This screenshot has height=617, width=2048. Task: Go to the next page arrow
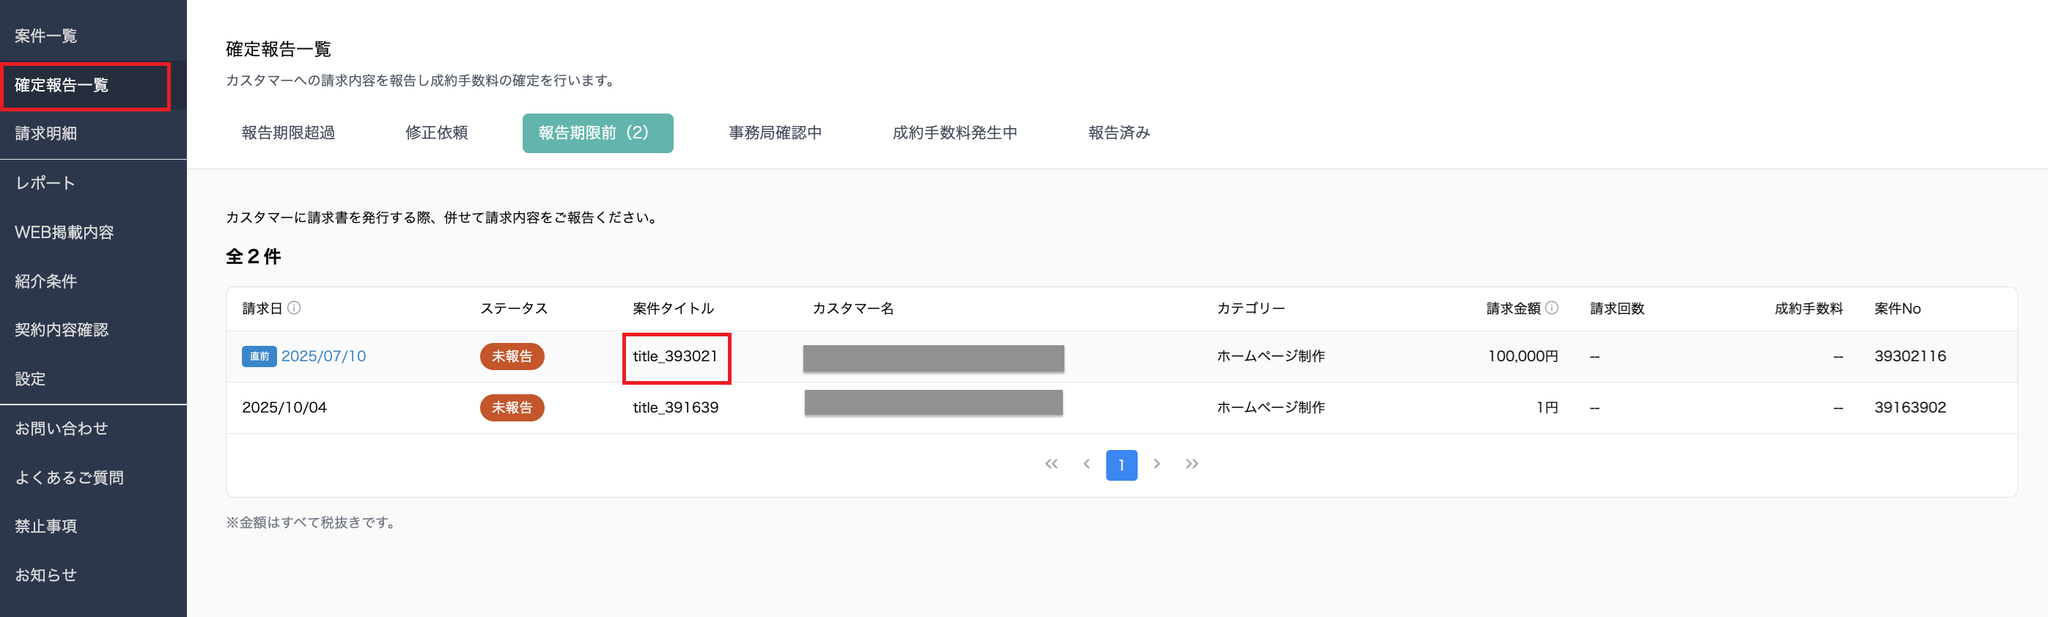click(x=1157, y=464)
